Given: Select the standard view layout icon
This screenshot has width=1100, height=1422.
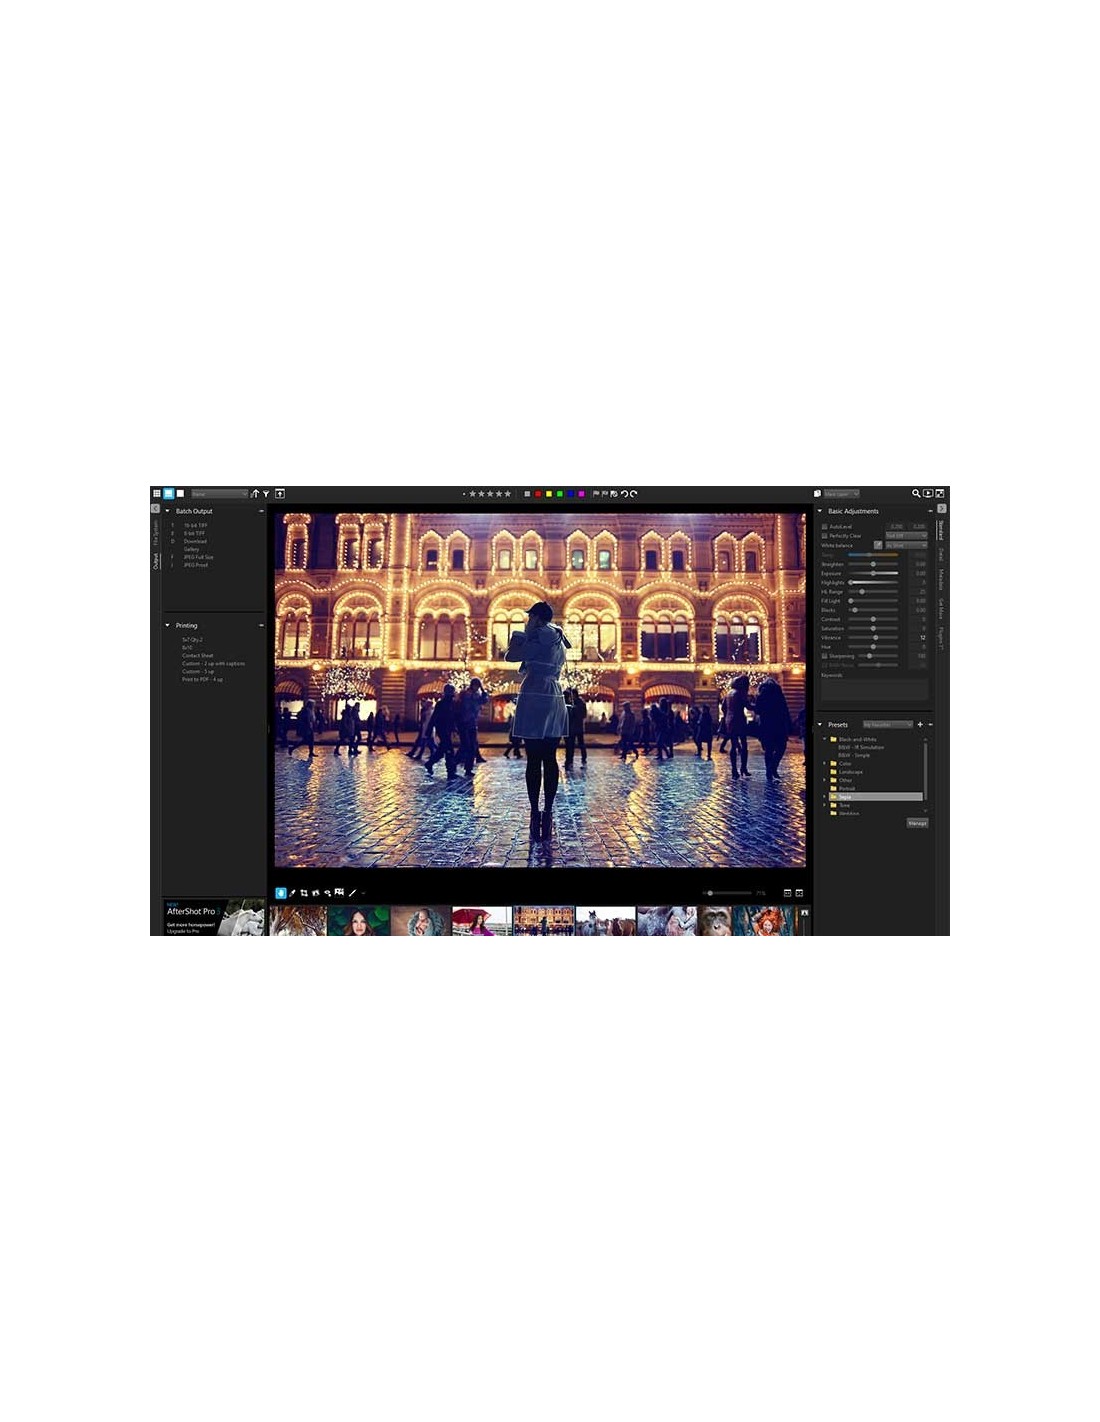Looking at the screenshot, I should [x=169, y=493].
